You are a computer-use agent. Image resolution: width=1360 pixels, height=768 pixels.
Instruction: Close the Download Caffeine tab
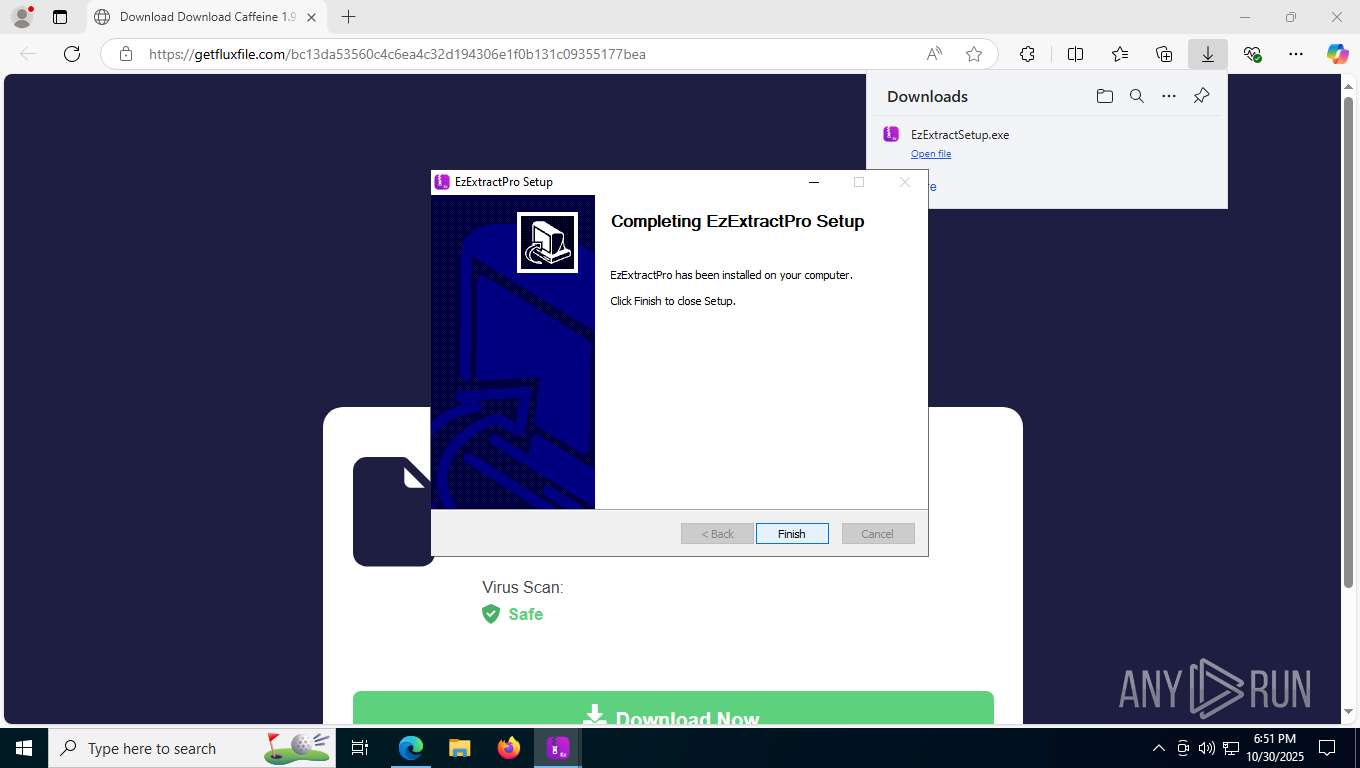coord(312,17)
